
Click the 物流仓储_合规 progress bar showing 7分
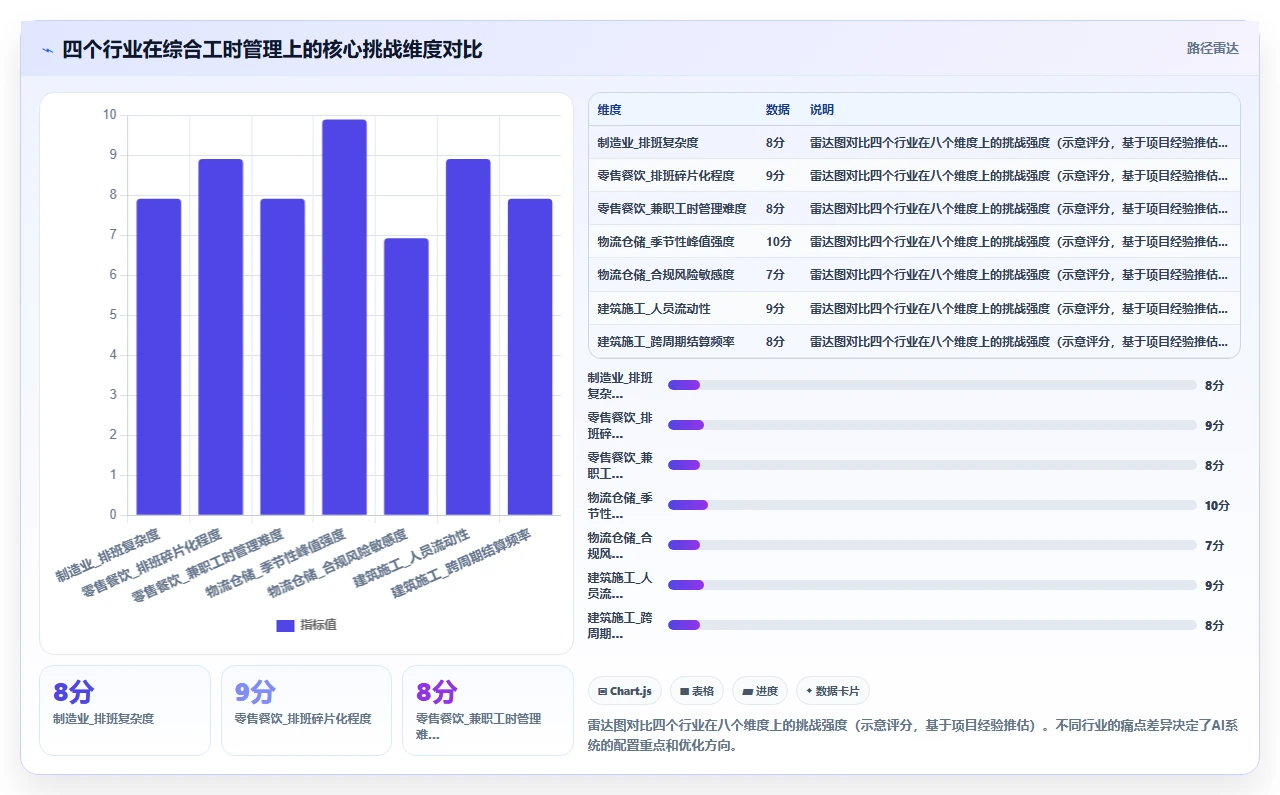932,545
